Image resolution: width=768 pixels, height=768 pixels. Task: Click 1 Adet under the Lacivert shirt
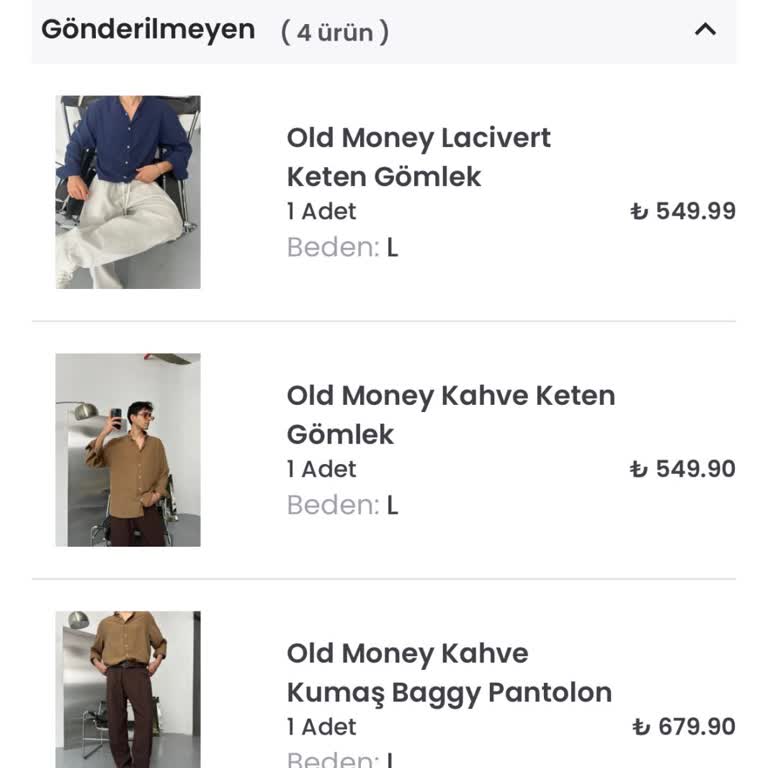(321, 211)
